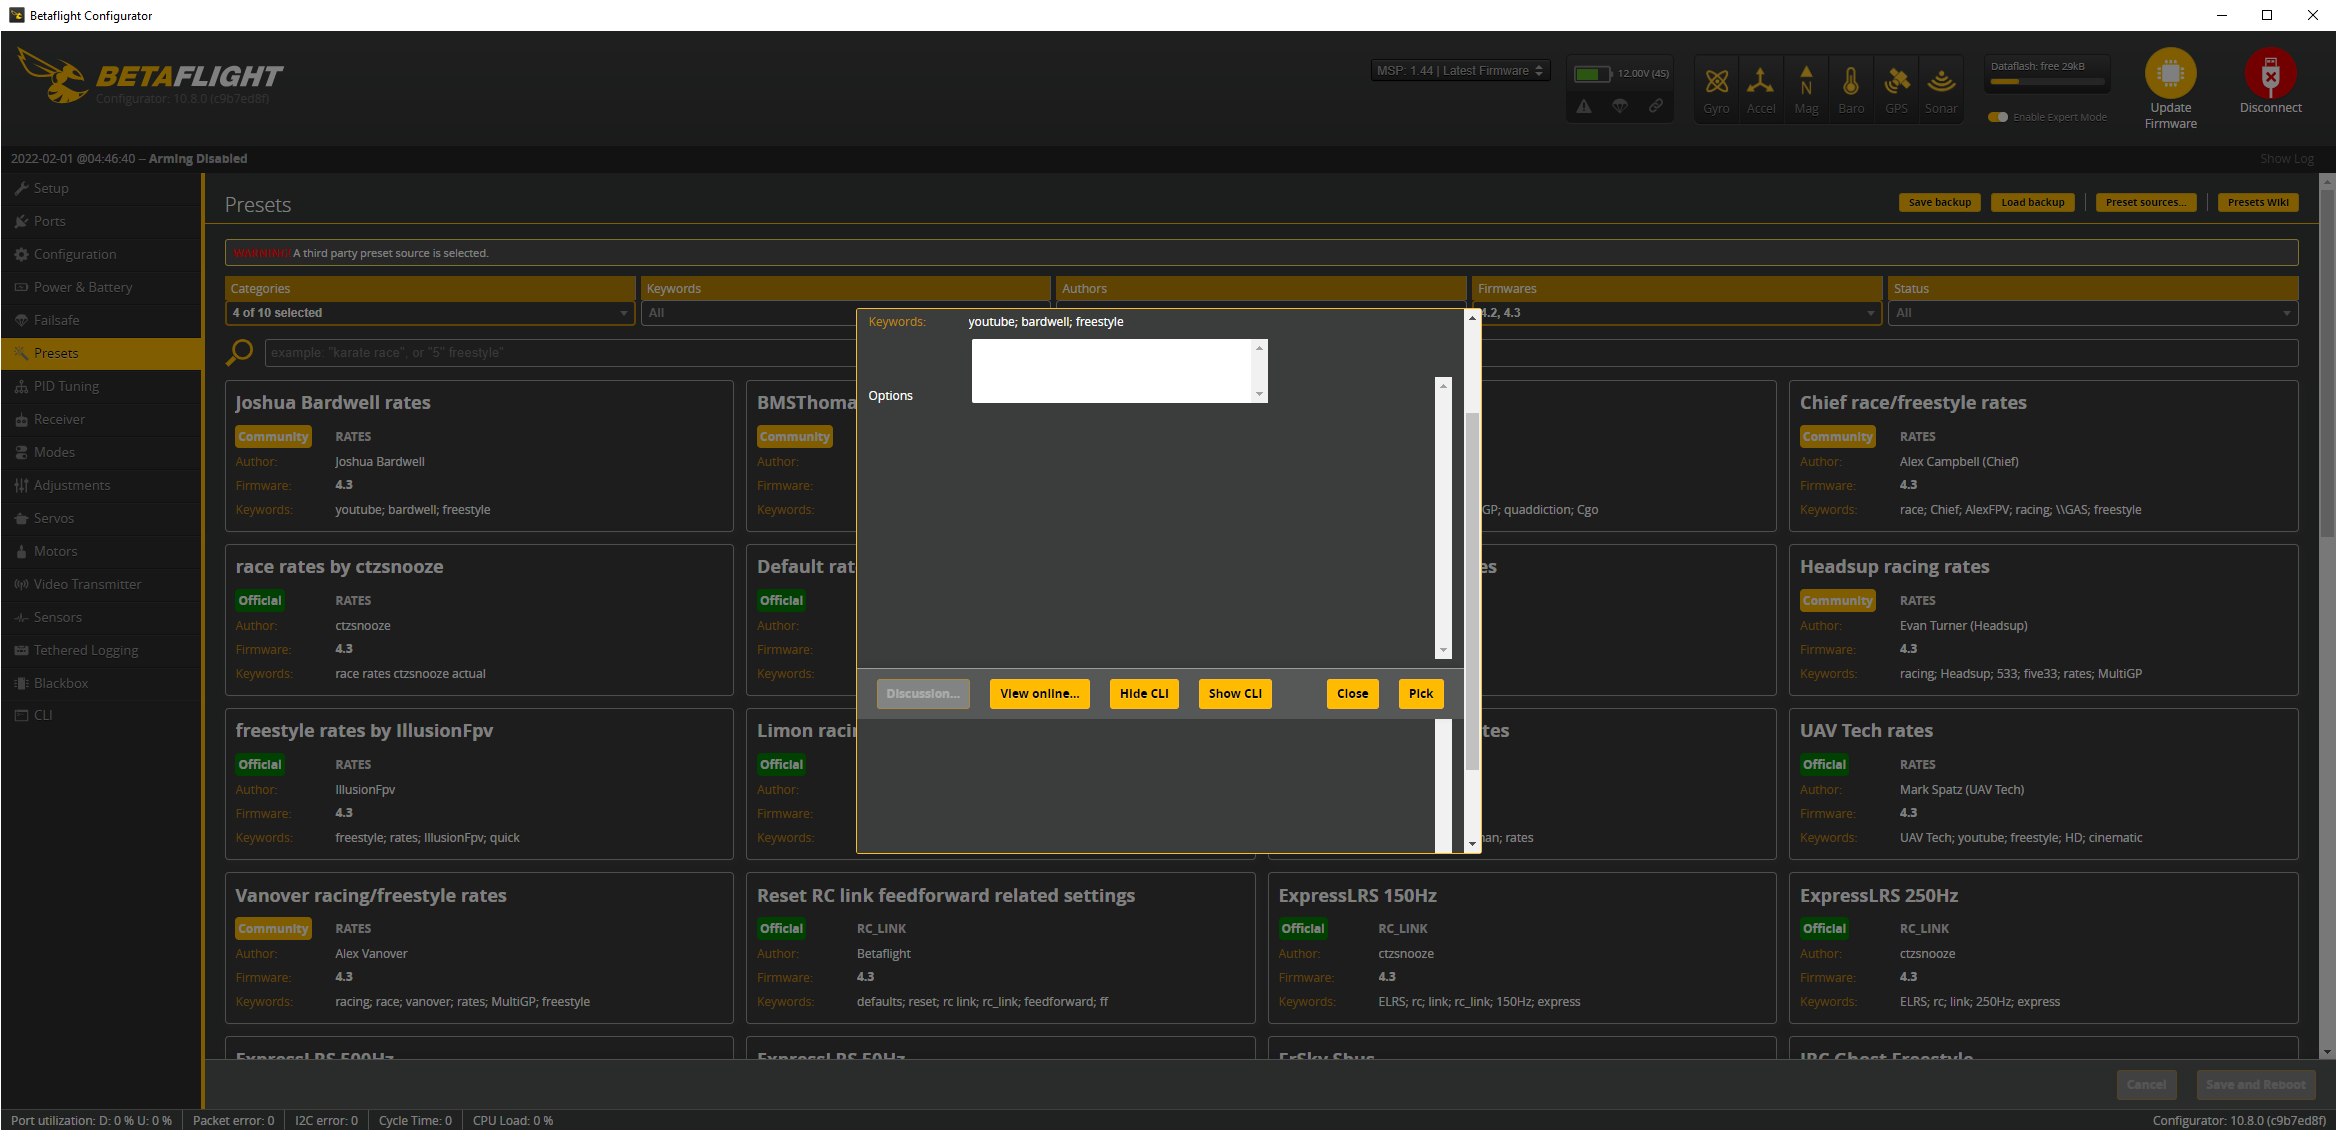Pick the selected preset

(1420, 693)
